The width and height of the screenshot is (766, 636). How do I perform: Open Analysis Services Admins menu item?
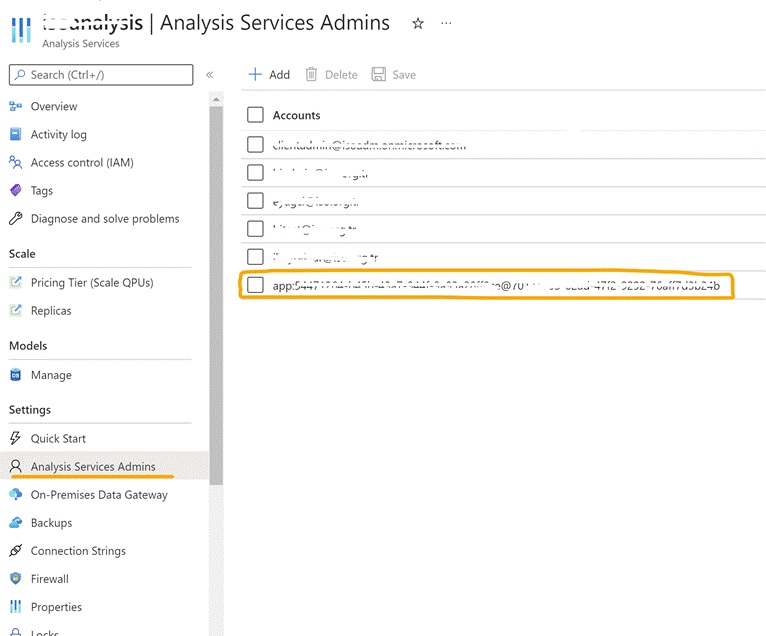[93, 467]
